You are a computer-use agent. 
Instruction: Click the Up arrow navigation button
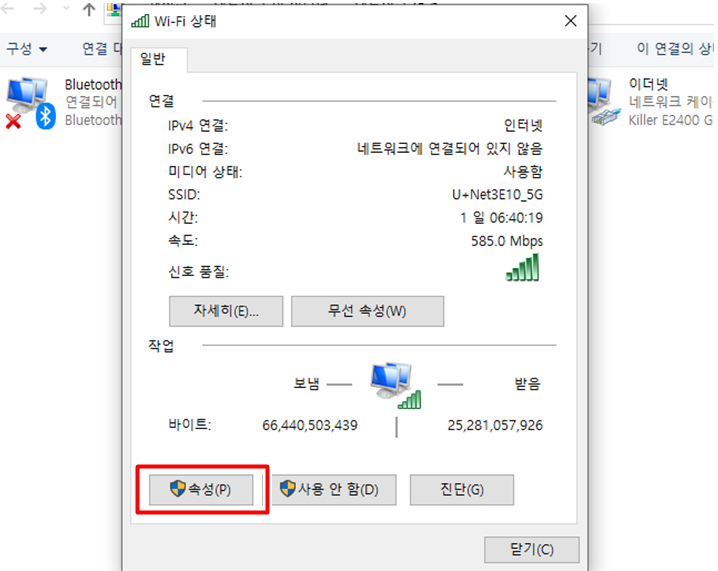pos(89,9)
